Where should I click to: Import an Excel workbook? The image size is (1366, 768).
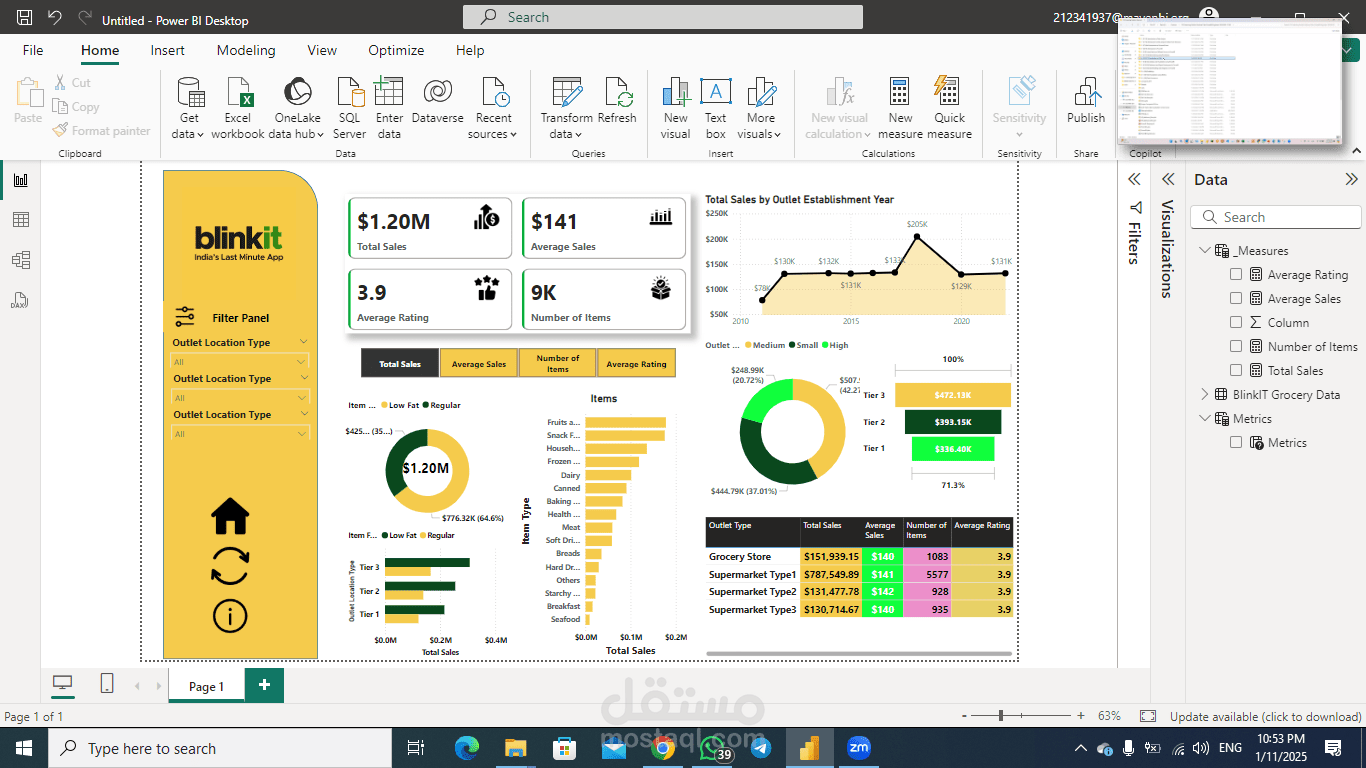238,108
